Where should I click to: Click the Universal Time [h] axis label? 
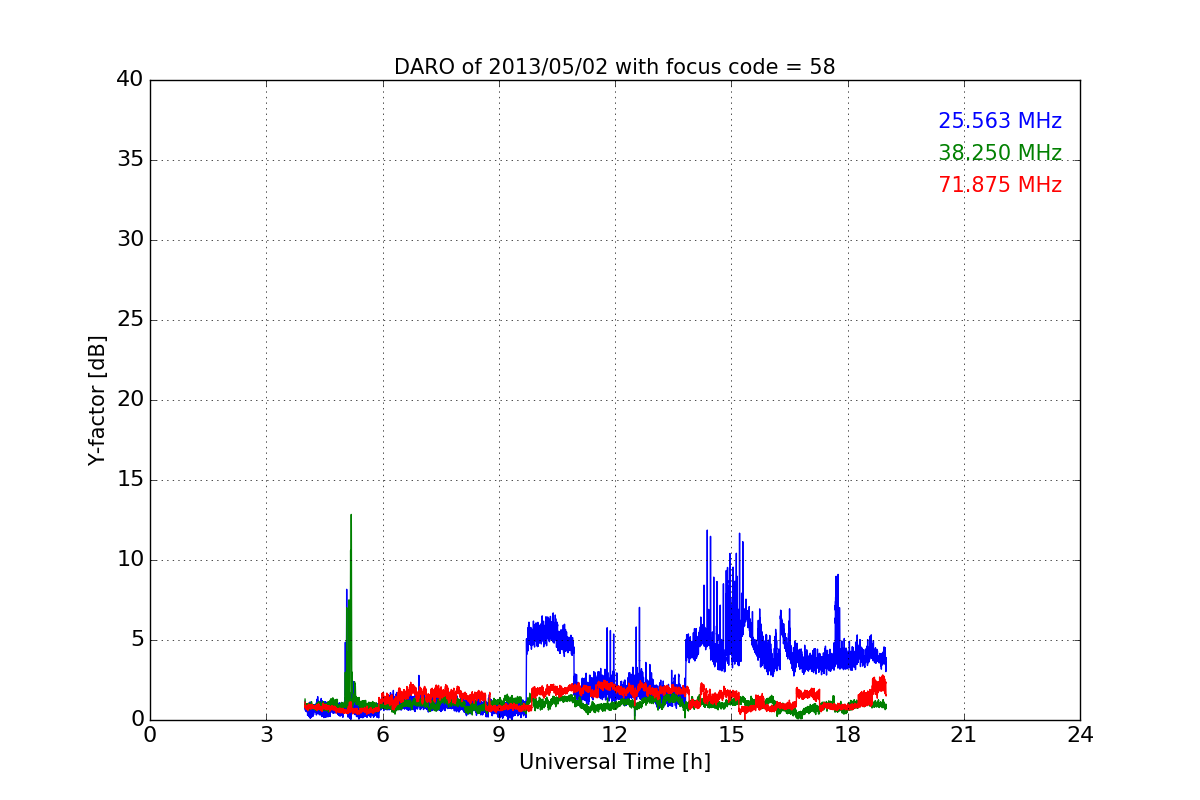pyautogui.click(x=615, y=762)
